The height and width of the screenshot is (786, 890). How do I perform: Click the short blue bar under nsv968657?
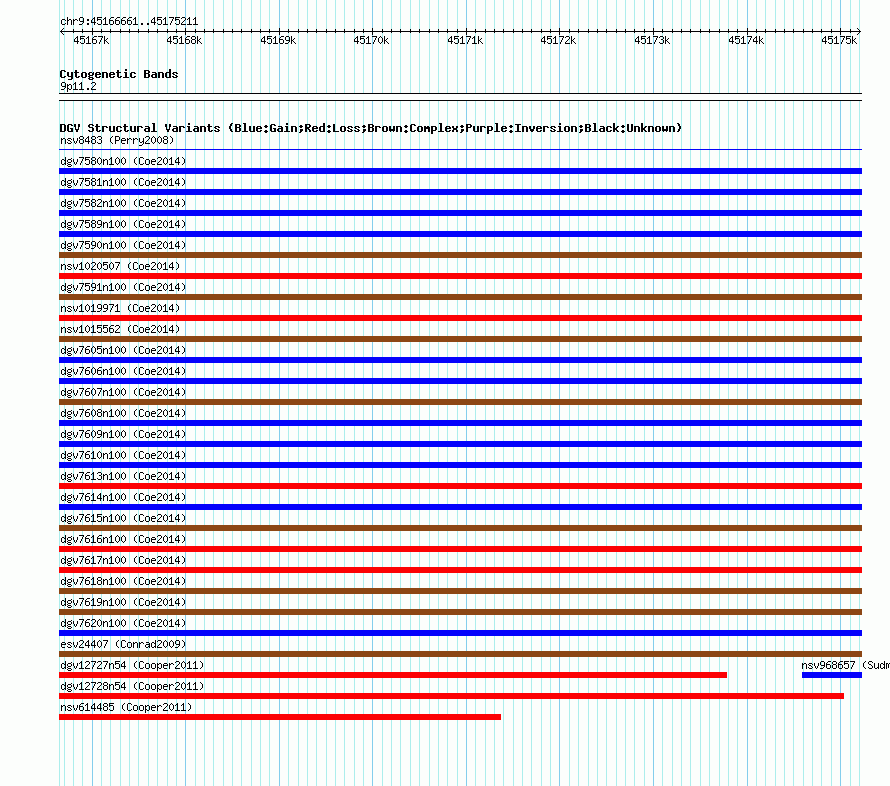(x=832, y=675)
